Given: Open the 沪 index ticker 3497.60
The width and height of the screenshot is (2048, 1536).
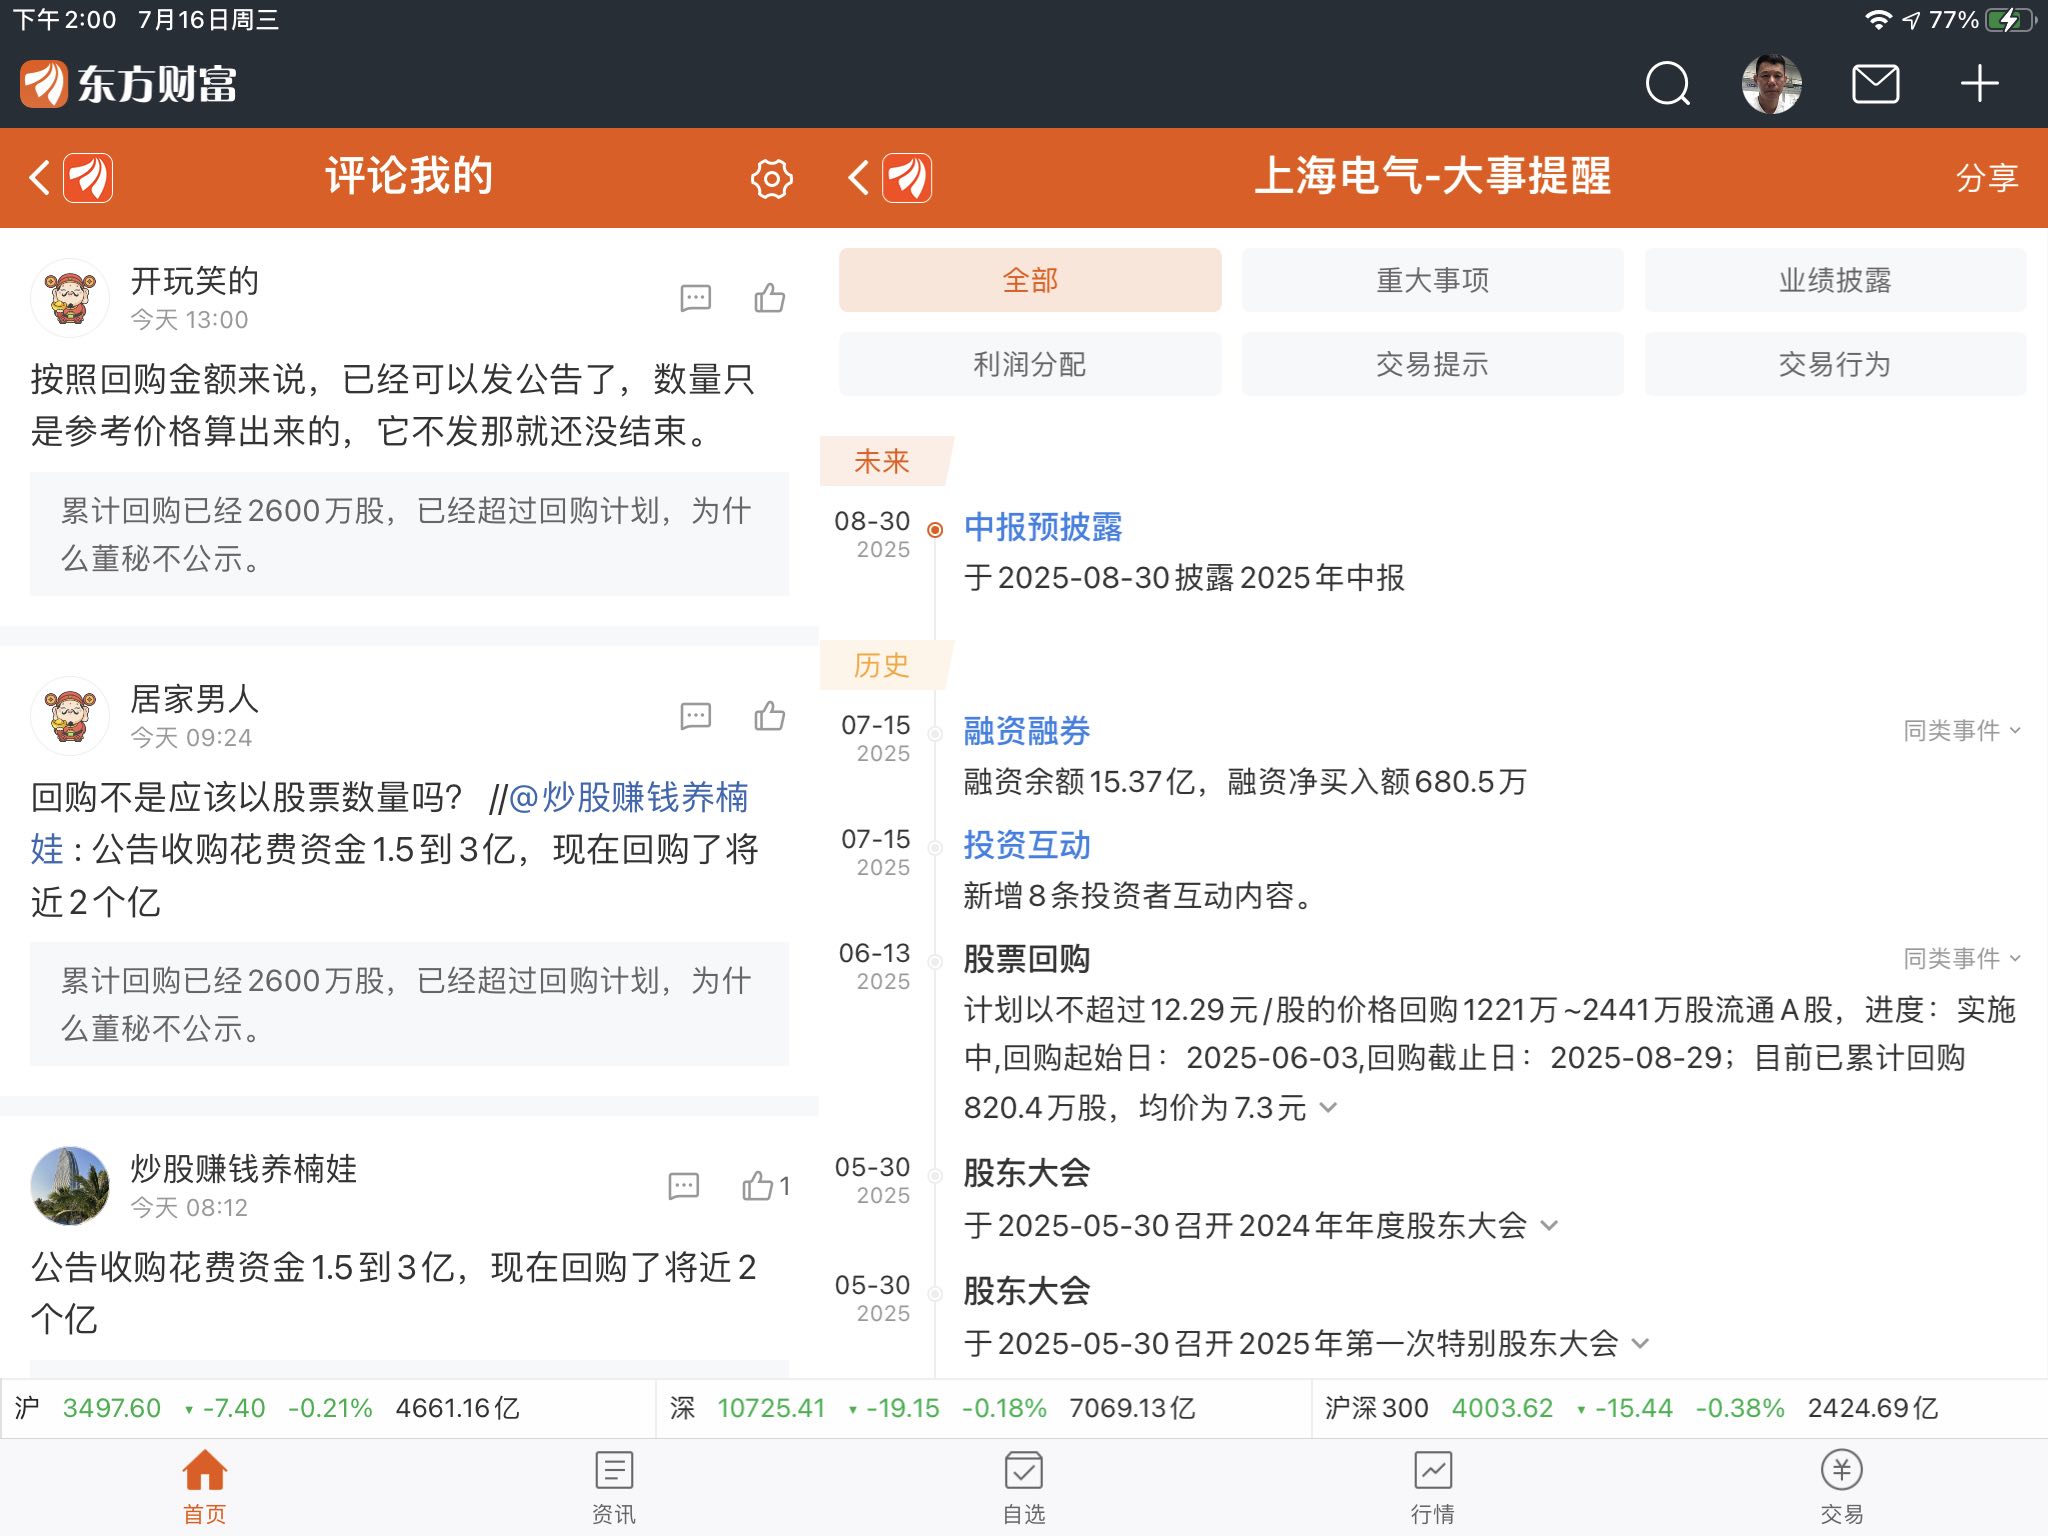Looking at the screenshot, I should (328, 1408).
